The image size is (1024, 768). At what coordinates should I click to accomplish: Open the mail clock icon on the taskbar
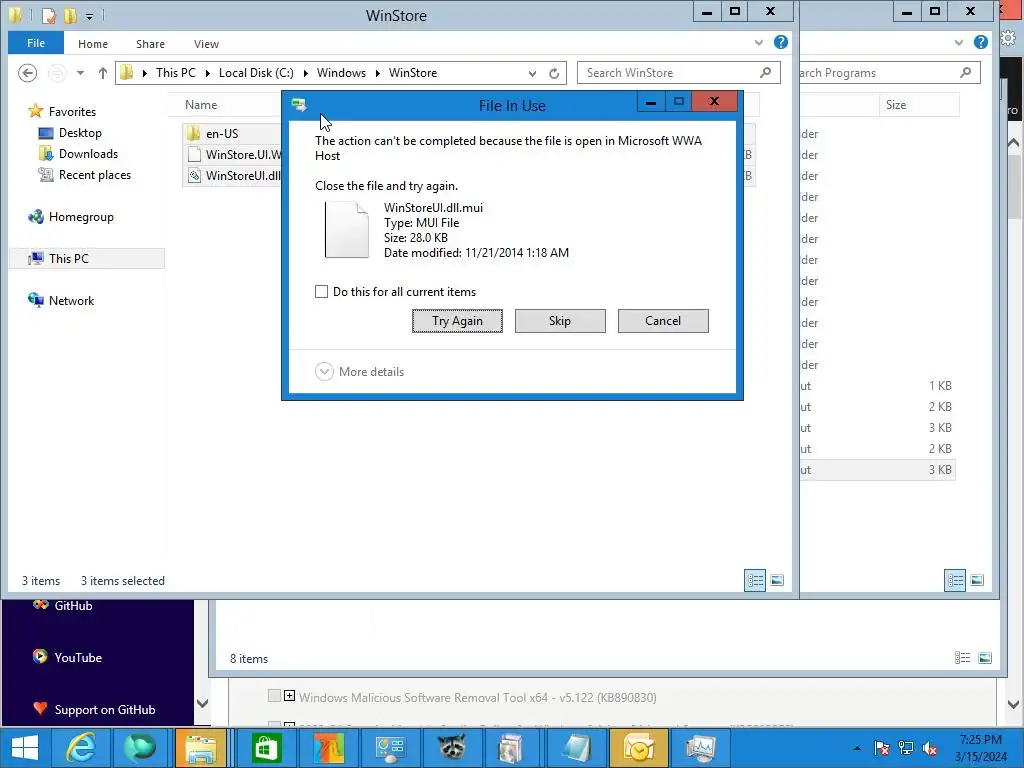coord(638,748)
